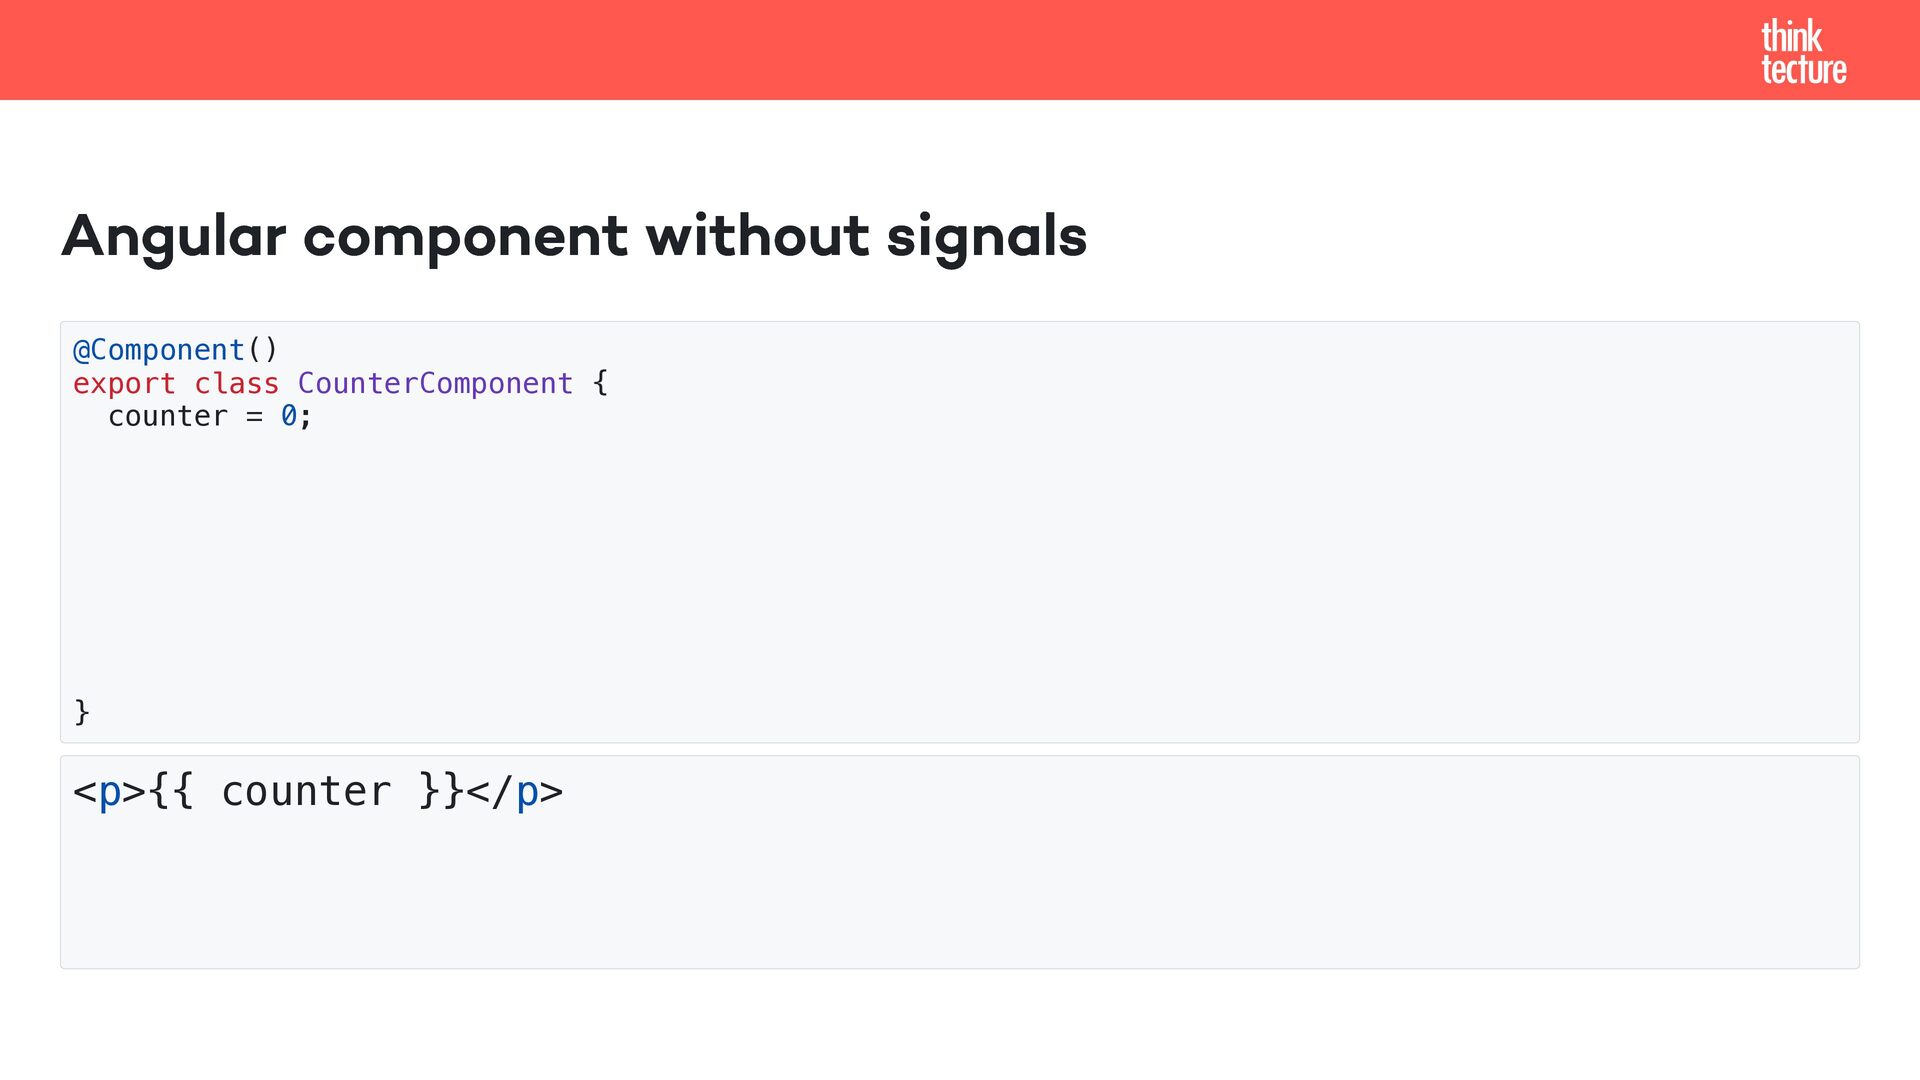Click the opening p tag in the template
The image size is (1920, 1080).
[x=109, y=792]
